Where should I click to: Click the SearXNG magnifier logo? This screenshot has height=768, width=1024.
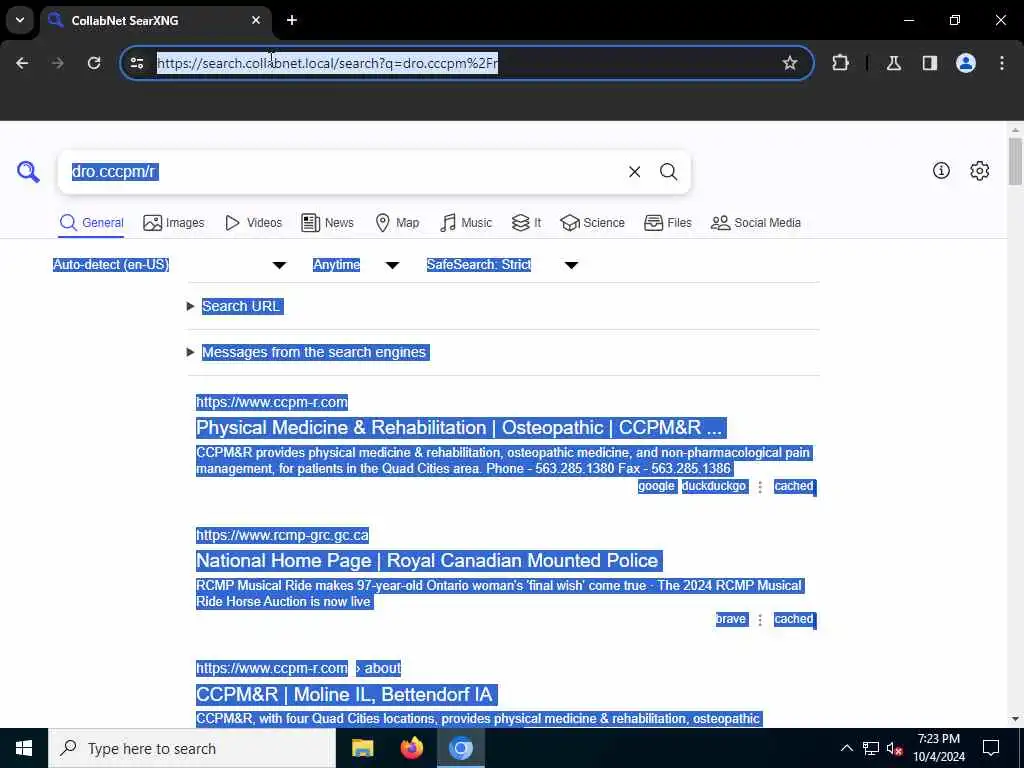click(28, 172)
